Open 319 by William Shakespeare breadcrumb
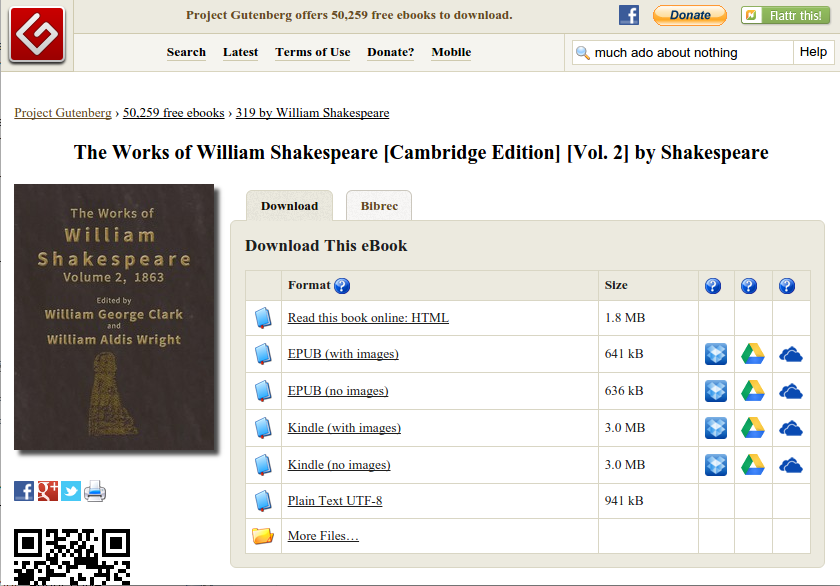Image resolution: width=840 pixels, height=586 pixels. (x=312, y=113)
